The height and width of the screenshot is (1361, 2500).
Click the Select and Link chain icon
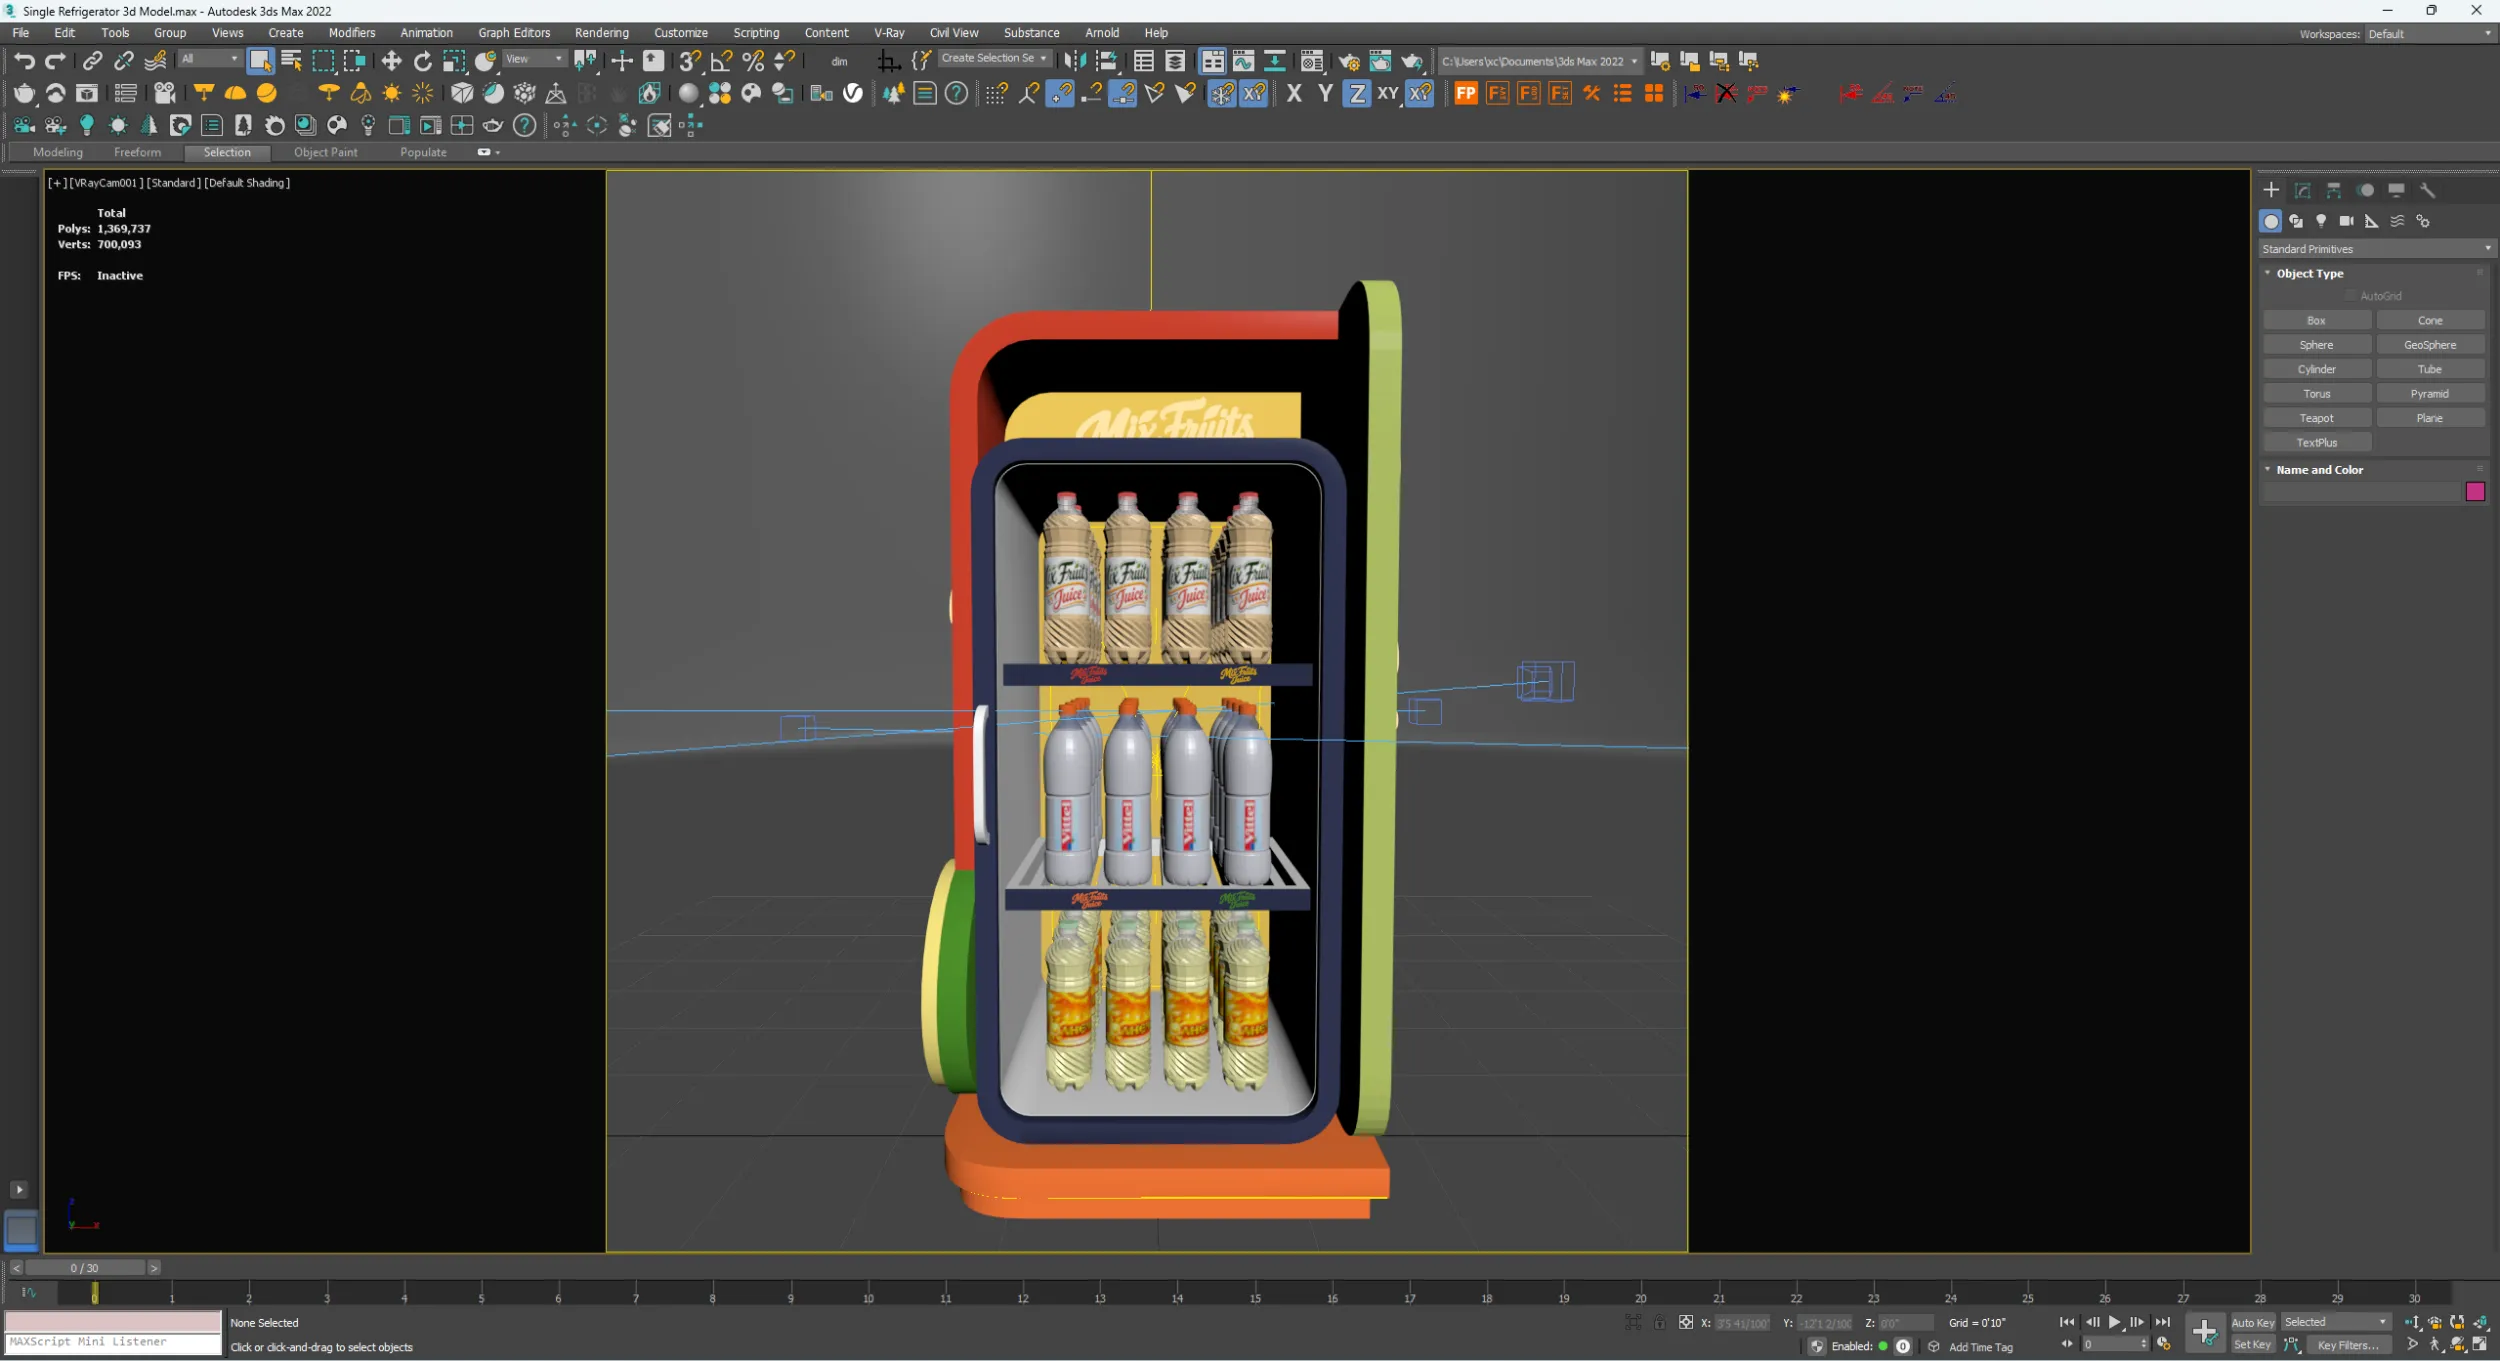[x=92, y=61]
